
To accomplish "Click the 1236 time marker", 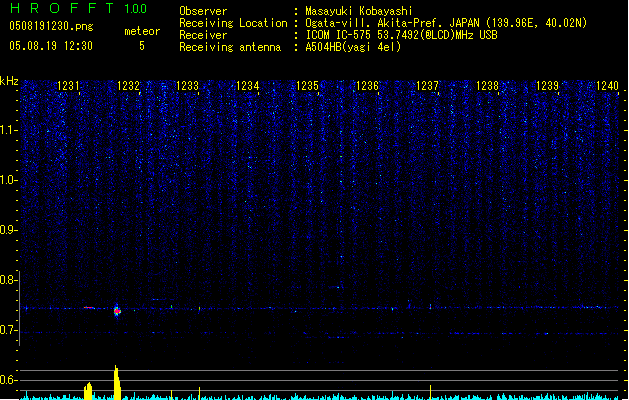I will [x=367, y=86].
